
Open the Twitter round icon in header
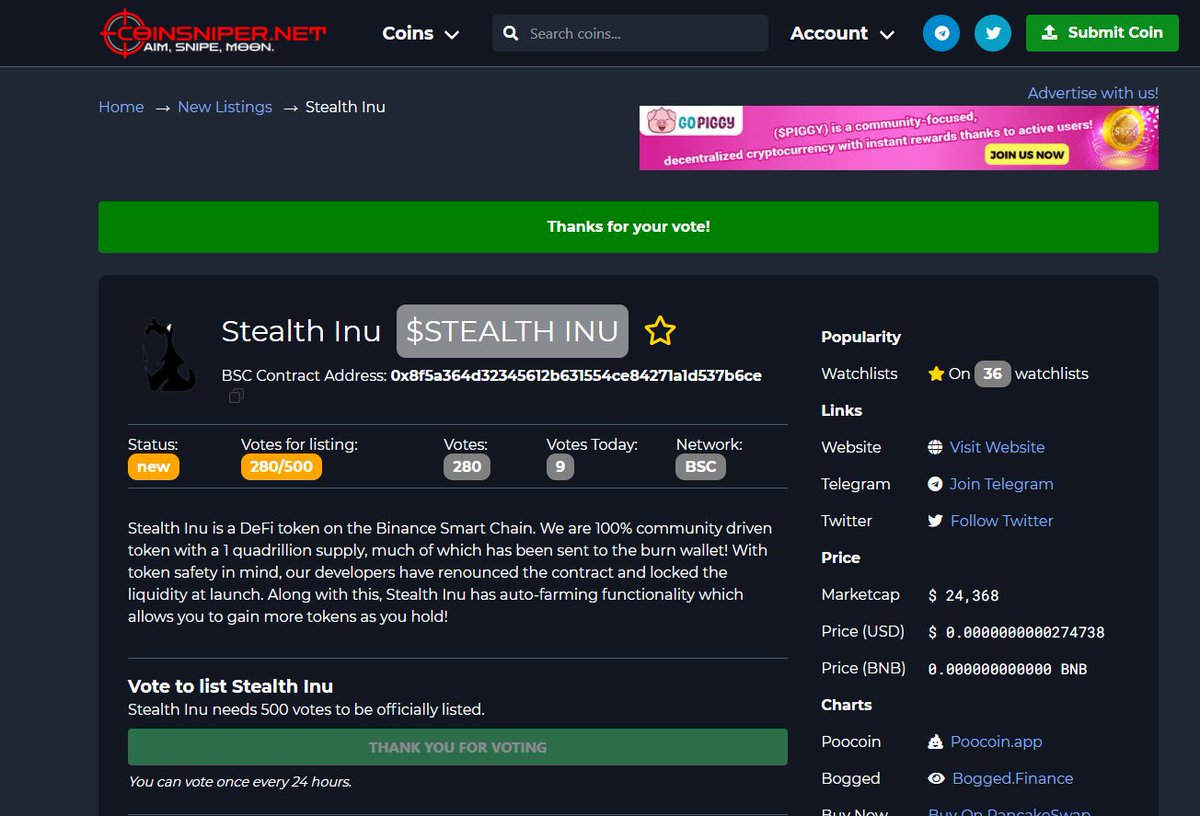tap(993, 33)
